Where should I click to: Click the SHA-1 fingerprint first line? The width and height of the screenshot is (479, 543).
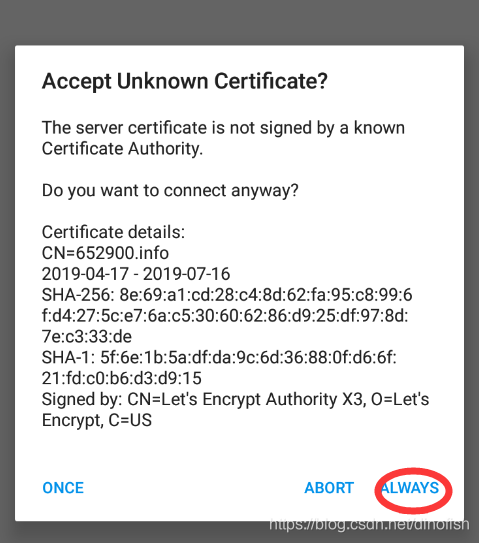tap(219, 357)
